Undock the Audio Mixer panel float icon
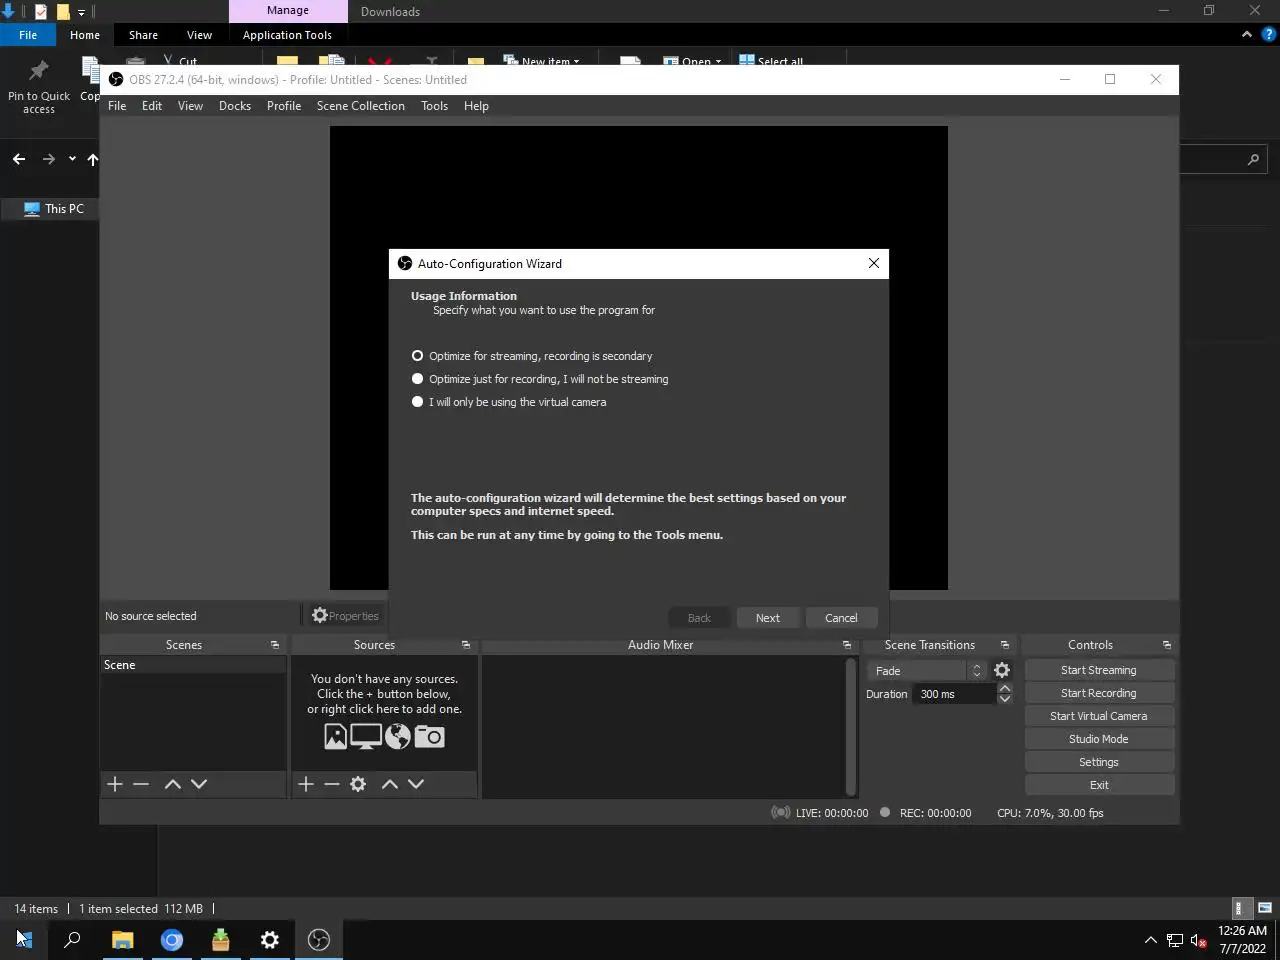The width and height of the screenshot is (1280, 960). pyautogui.click(x=847, y=645)
